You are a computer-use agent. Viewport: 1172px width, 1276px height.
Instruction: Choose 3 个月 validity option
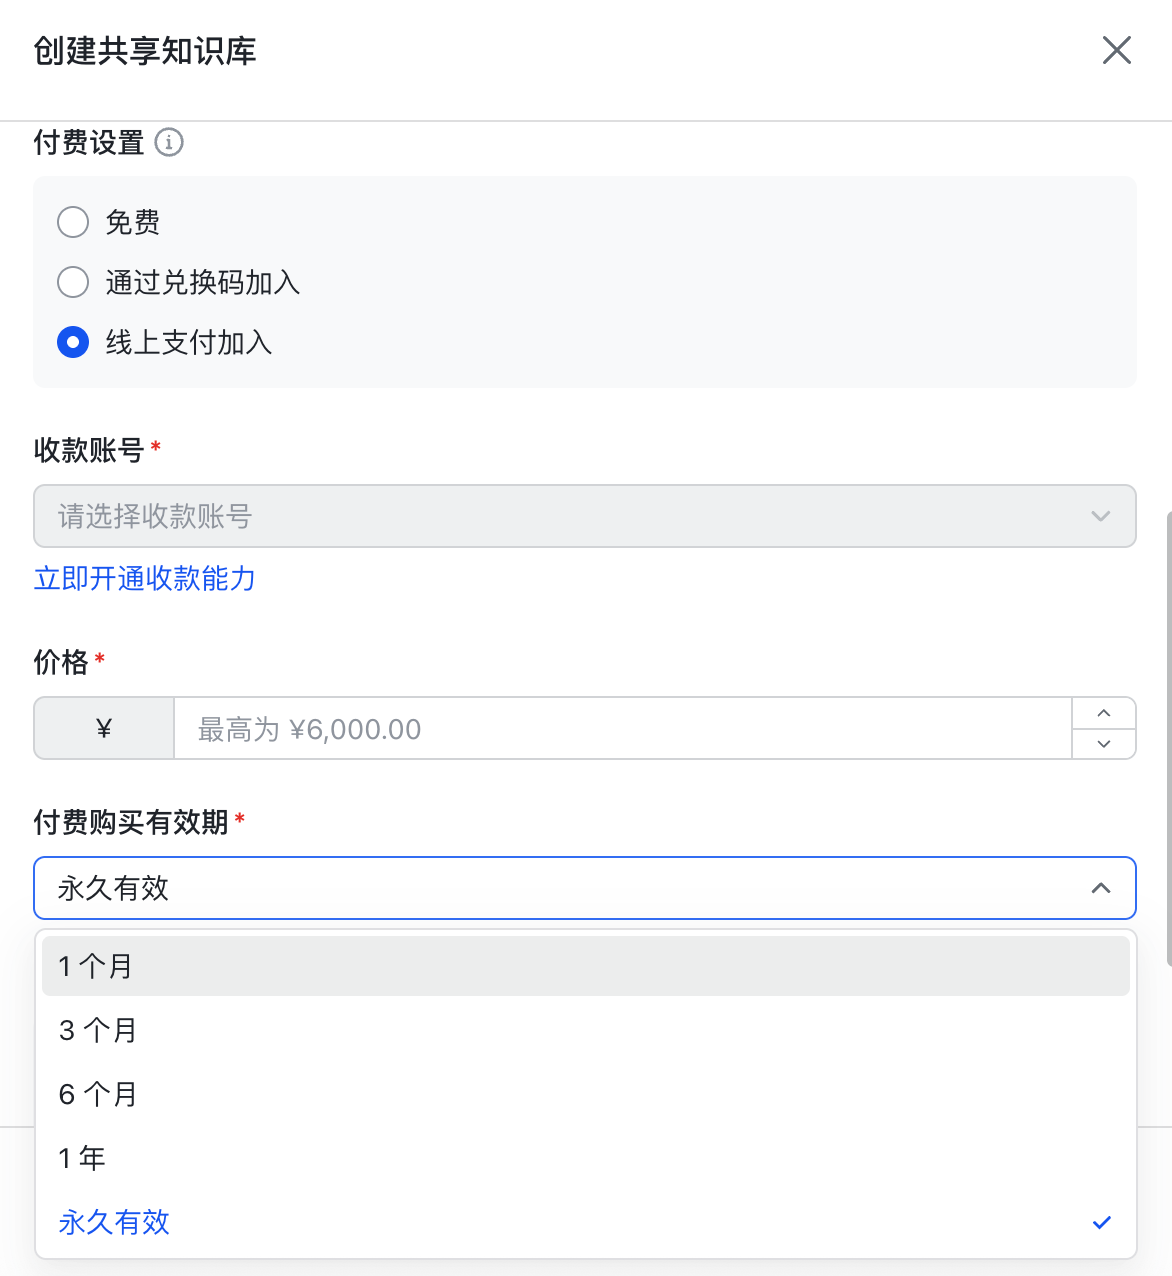tap(98, 1030)
